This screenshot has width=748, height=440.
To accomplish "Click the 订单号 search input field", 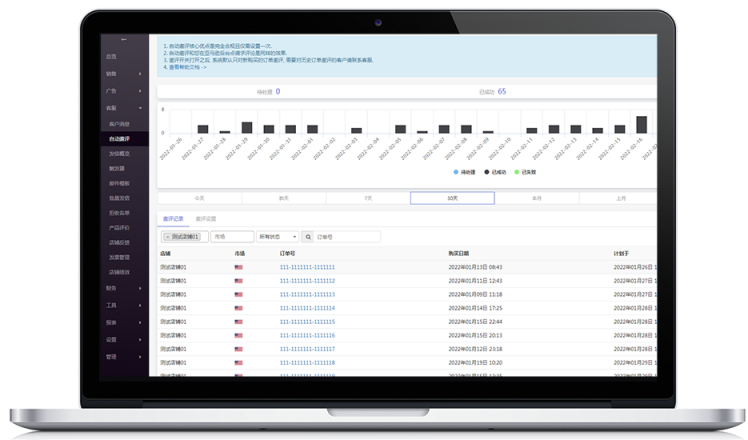I will point(346,237).
